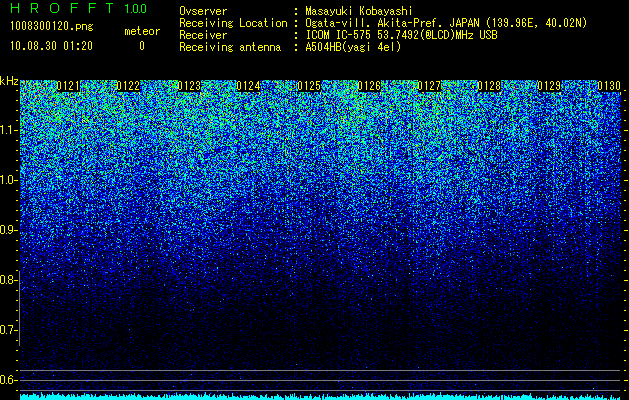
Task: Click the 0129 time marker
Action: 549,86
